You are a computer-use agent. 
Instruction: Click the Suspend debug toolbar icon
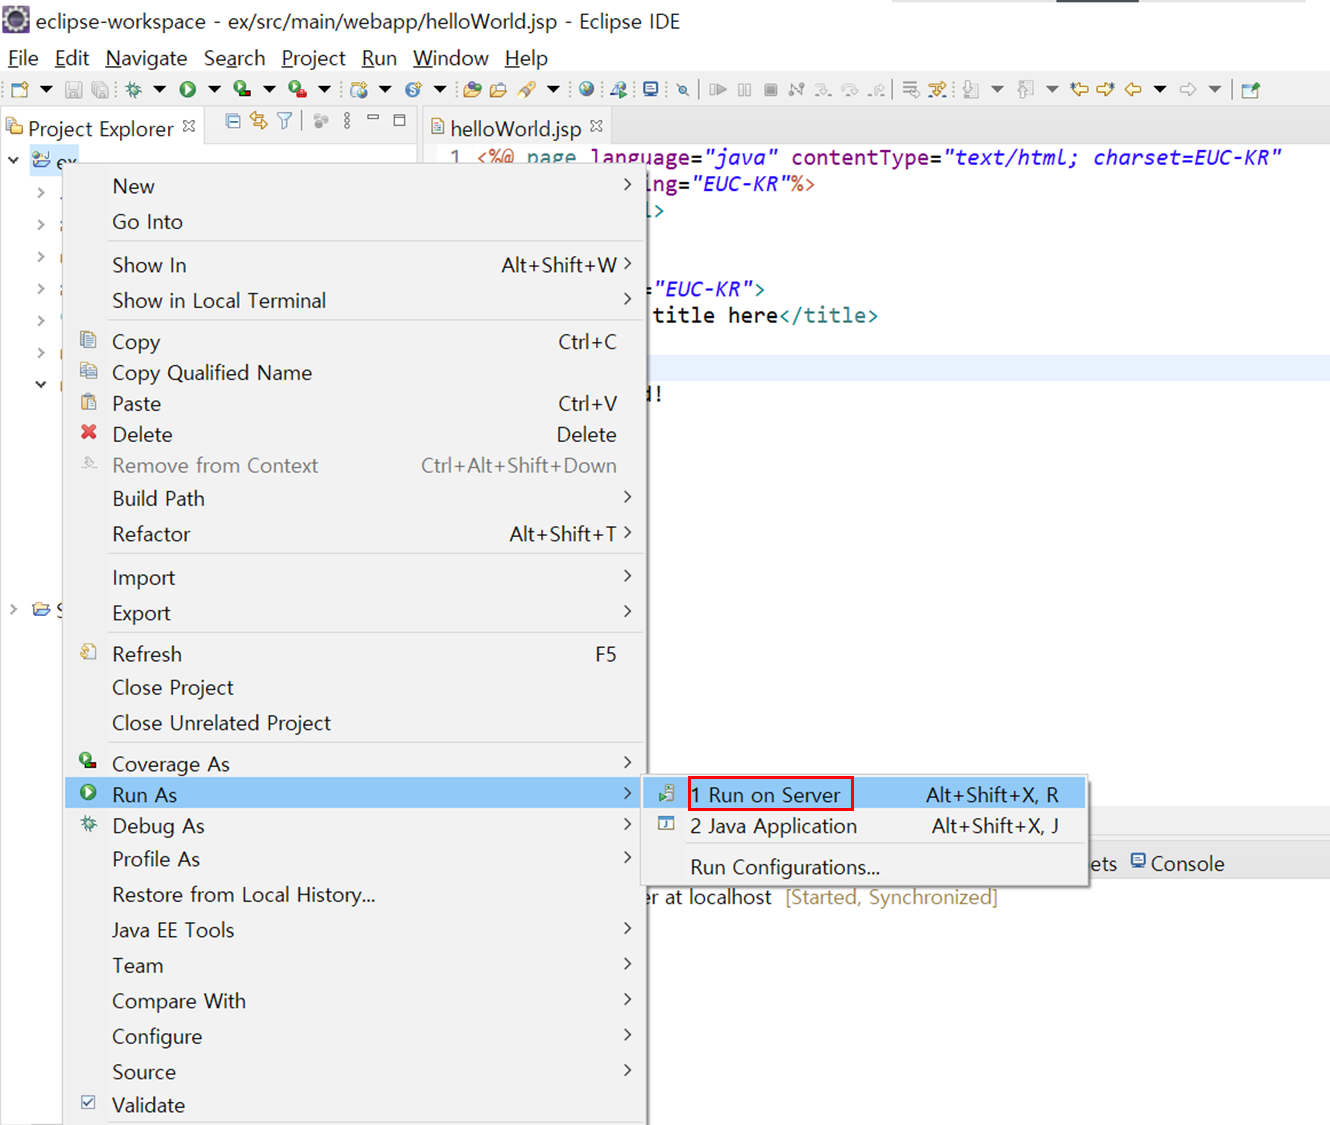744,89
